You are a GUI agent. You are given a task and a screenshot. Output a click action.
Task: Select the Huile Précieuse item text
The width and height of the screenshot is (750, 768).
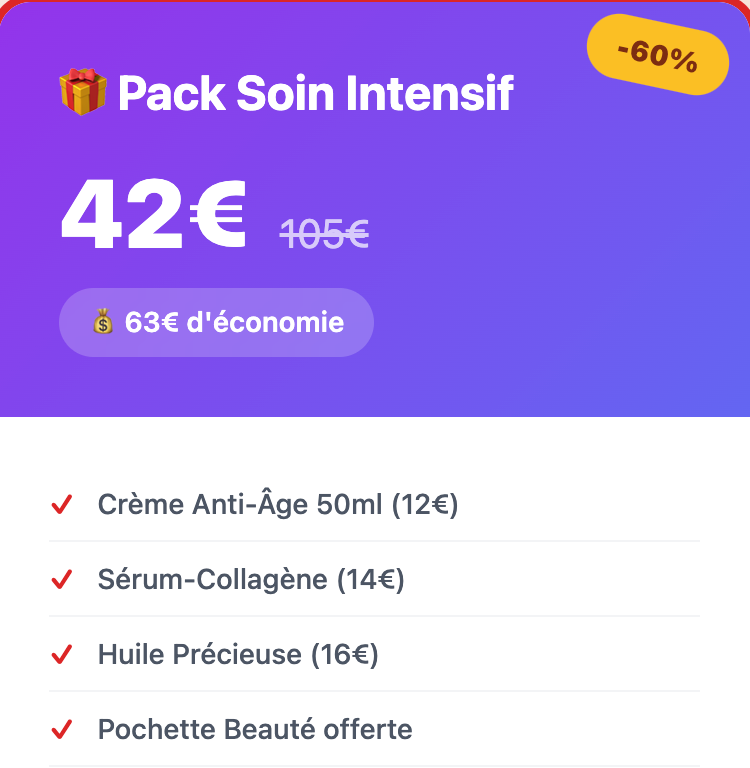click(199, 654)
